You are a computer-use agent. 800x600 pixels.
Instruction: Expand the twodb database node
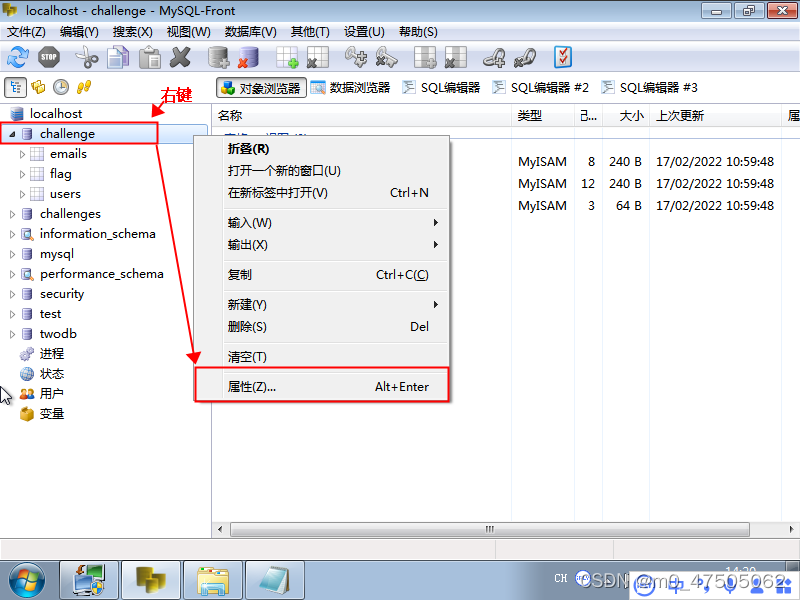[x=12, y=334]
